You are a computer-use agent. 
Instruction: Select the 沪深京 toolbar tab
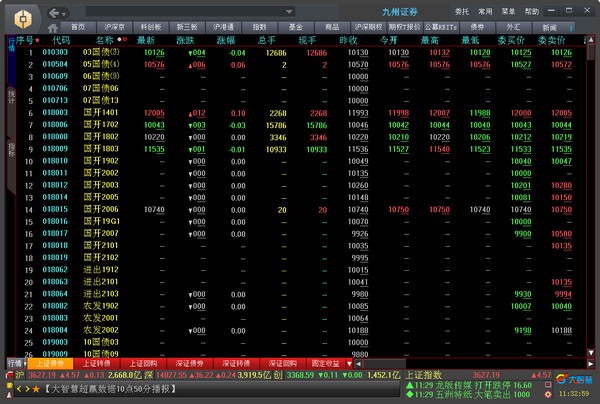tap(114, 27)
